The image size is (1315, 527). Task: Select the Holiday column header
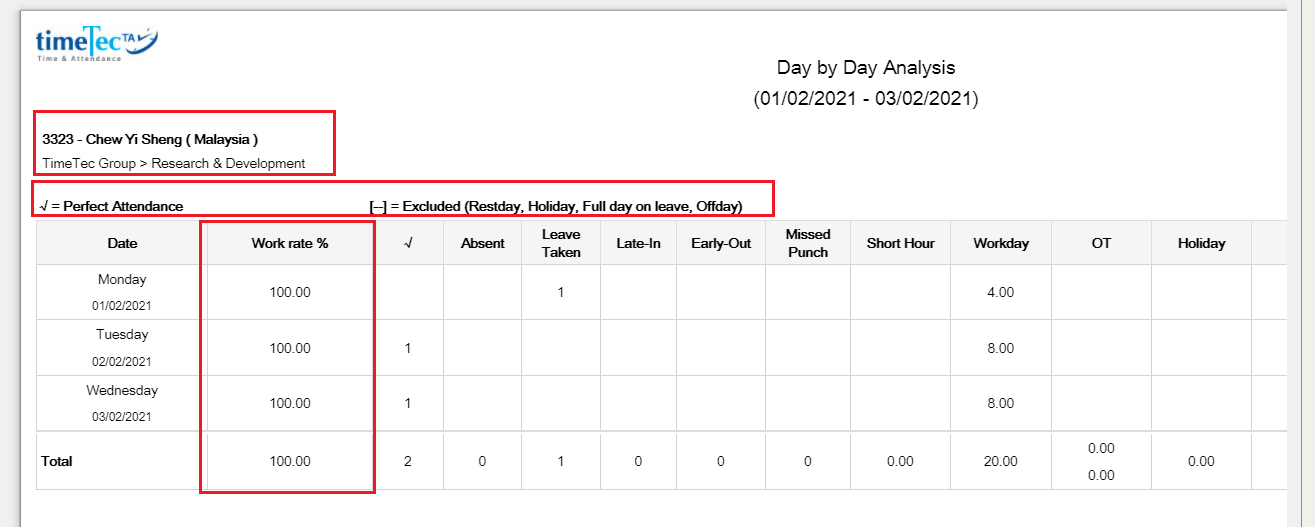coord(1201,243)
